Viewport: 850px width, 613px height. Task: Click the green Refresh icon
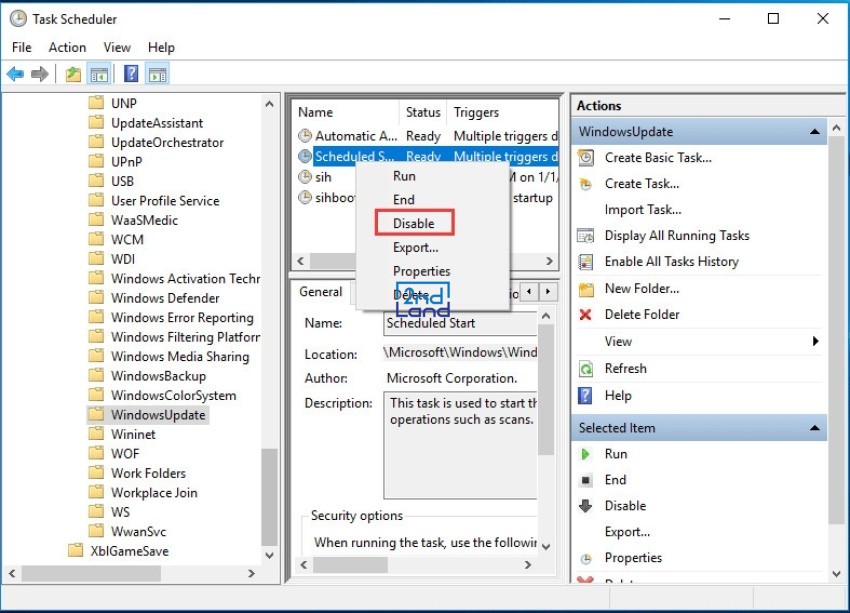(x=586, y=368)
